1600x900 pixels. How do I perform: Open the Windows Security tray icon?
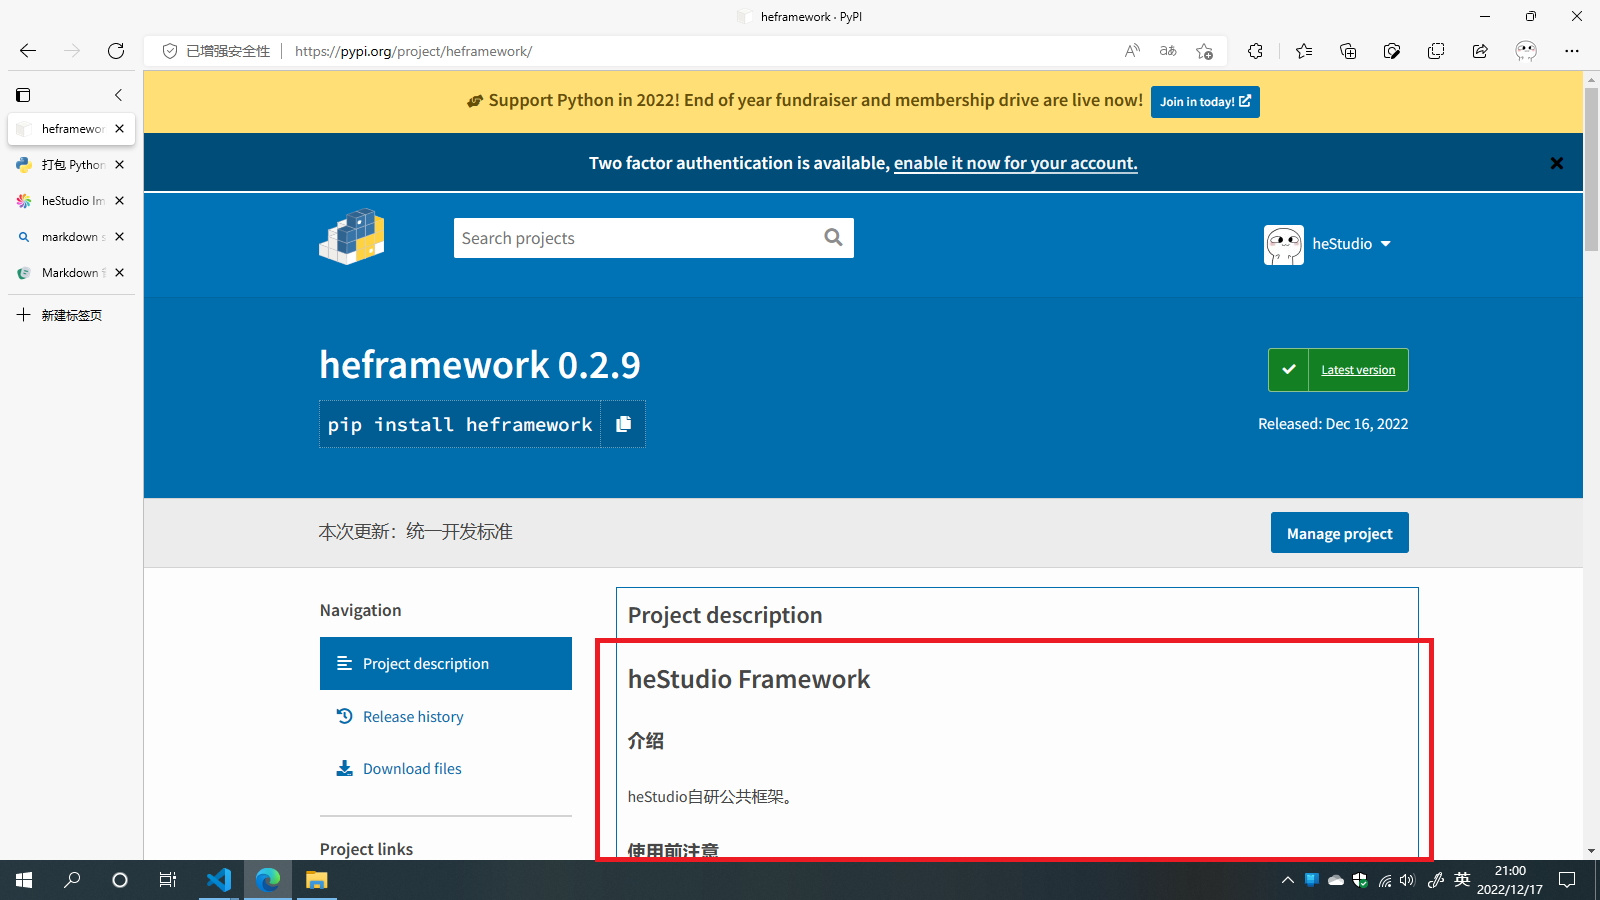[1360, 880]
